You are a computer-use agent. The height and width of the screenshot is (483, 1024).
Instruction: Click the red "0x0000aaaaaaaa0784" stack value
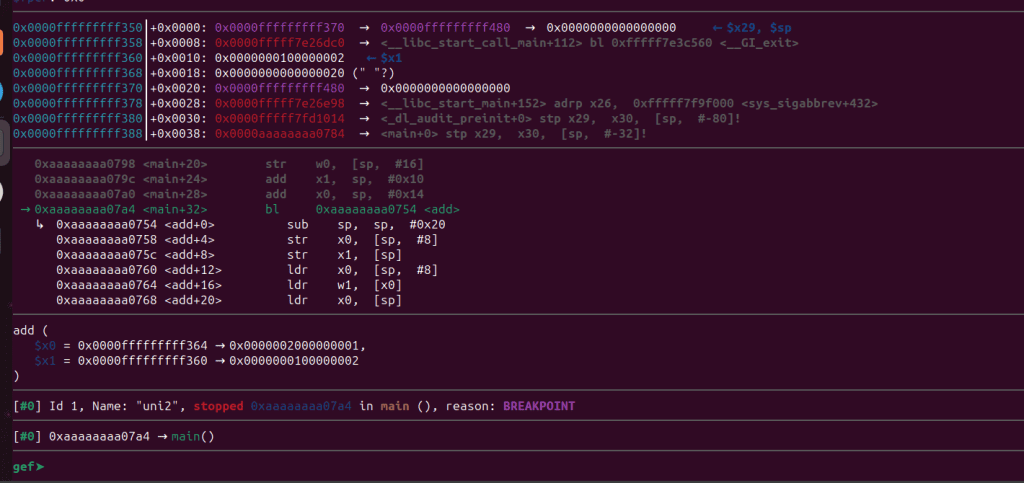coord(280,133)
